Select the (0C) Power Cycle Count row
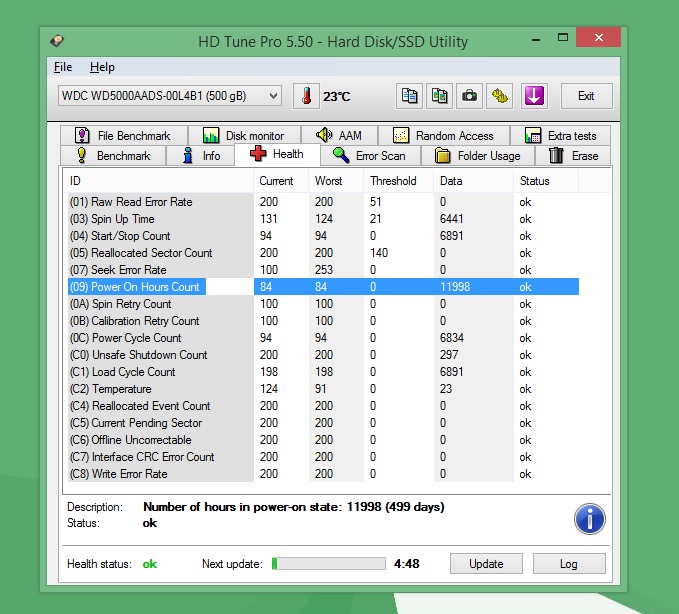 [323, 338]
